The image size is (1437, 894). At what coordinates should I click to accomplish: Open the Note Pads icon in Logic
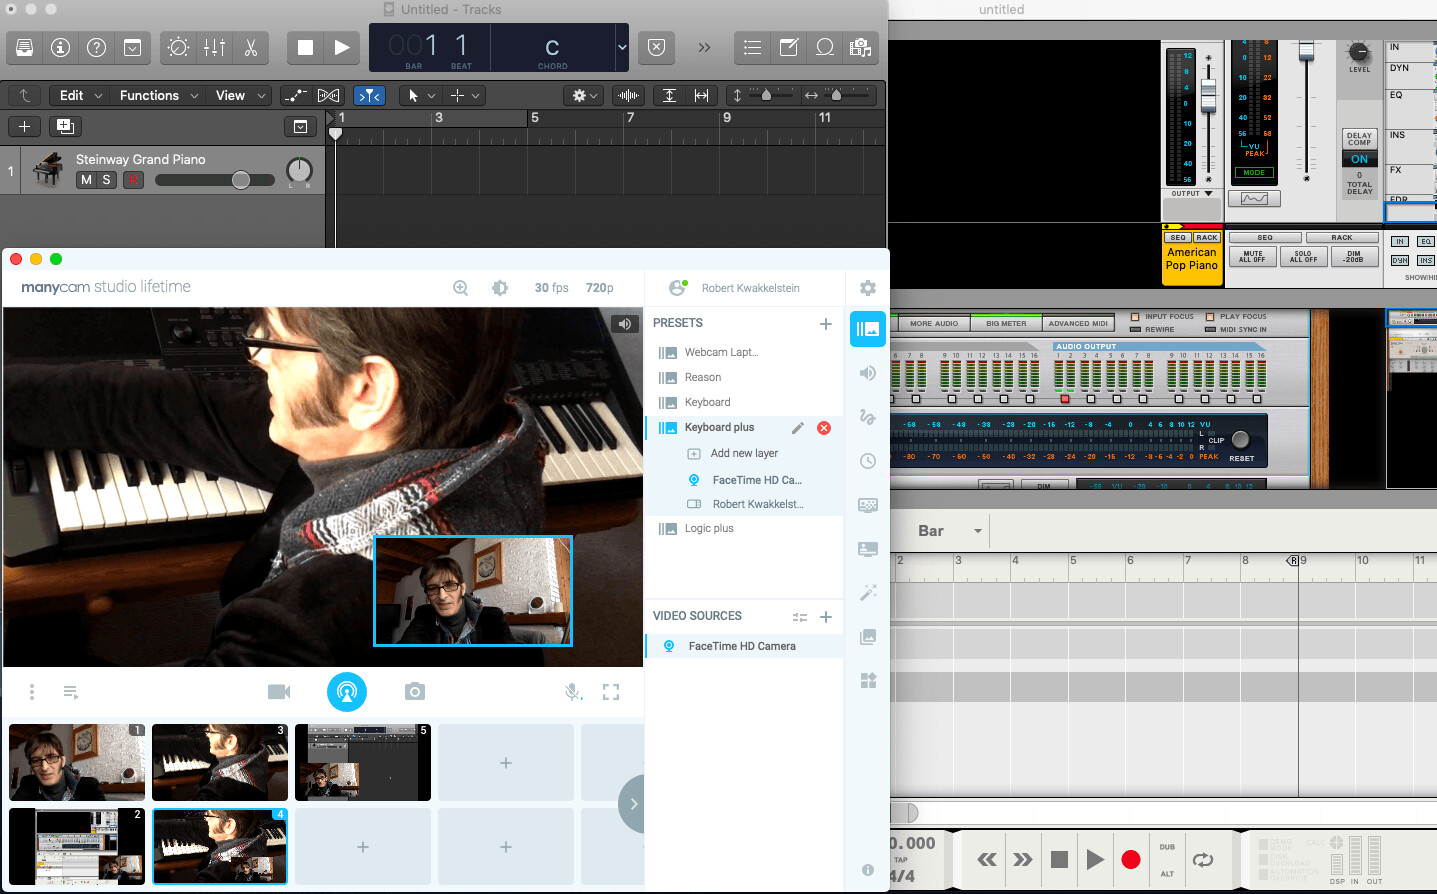[789, 47]
